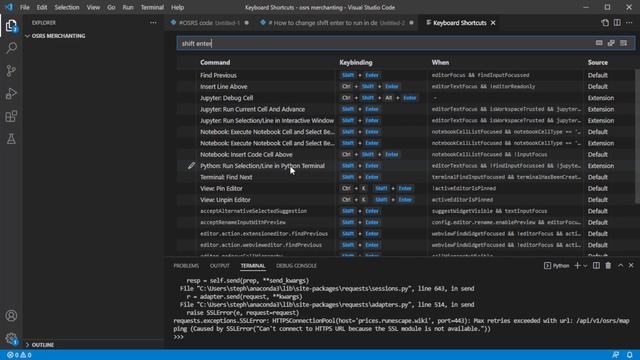Split the editor right icon
This screenshot has height=360, width=640.
point(617,23)
